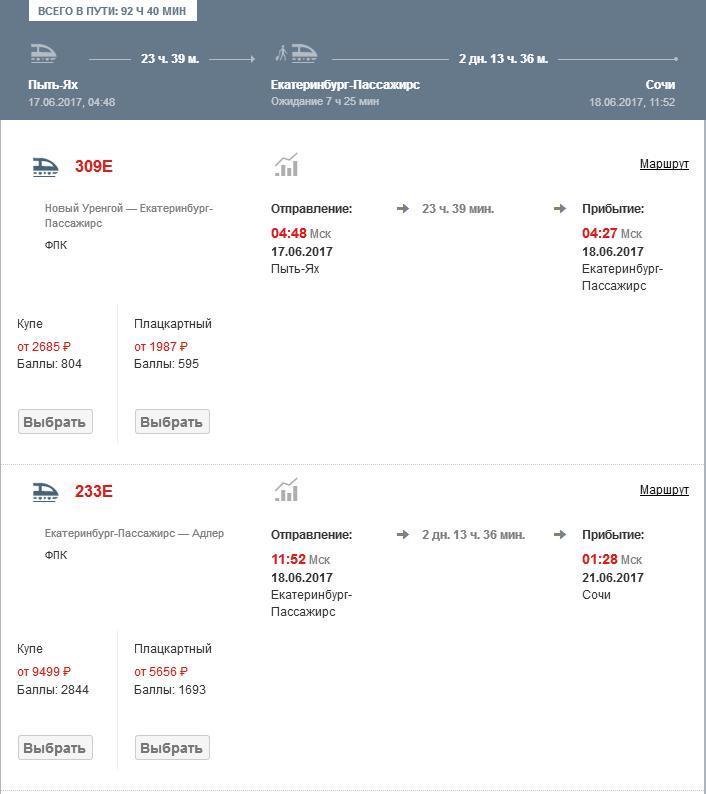Open statistics chart icon for train 309Е
706x794 pixels.
287,166
